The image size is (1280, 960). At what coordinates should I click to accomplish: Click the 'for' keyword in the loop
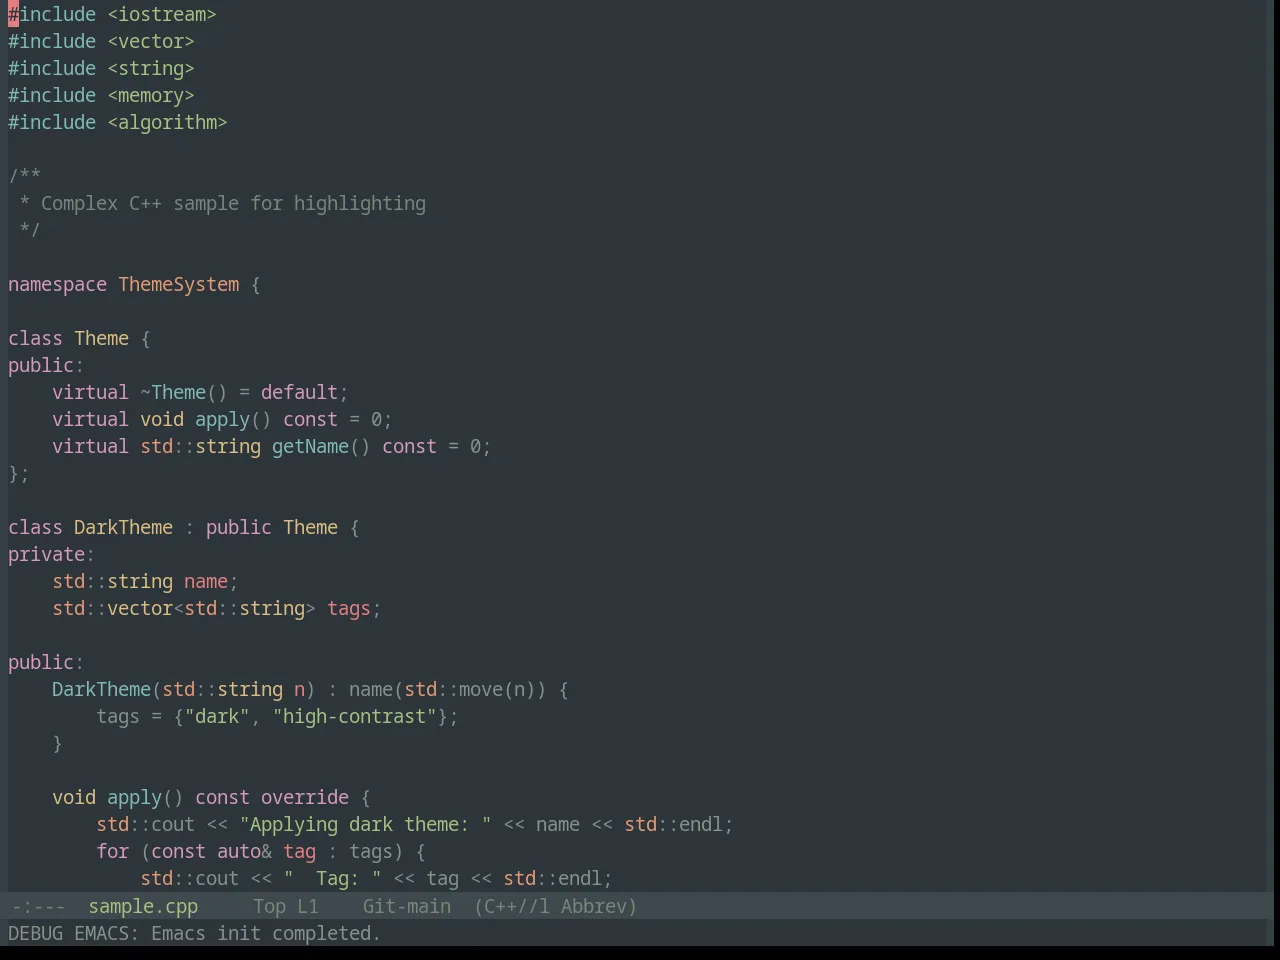112,852
